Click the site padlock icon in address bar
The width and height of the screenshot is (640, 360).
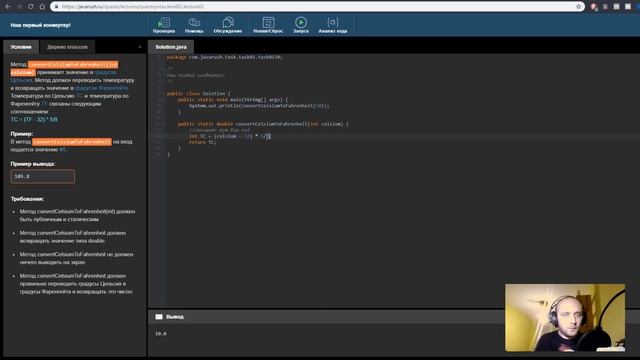tap(56, 7)
